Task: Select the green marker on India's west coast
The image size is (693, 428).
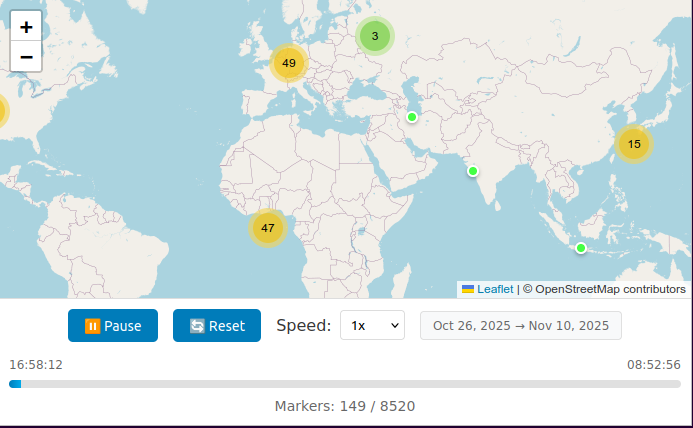Action: tap(473, 171)
